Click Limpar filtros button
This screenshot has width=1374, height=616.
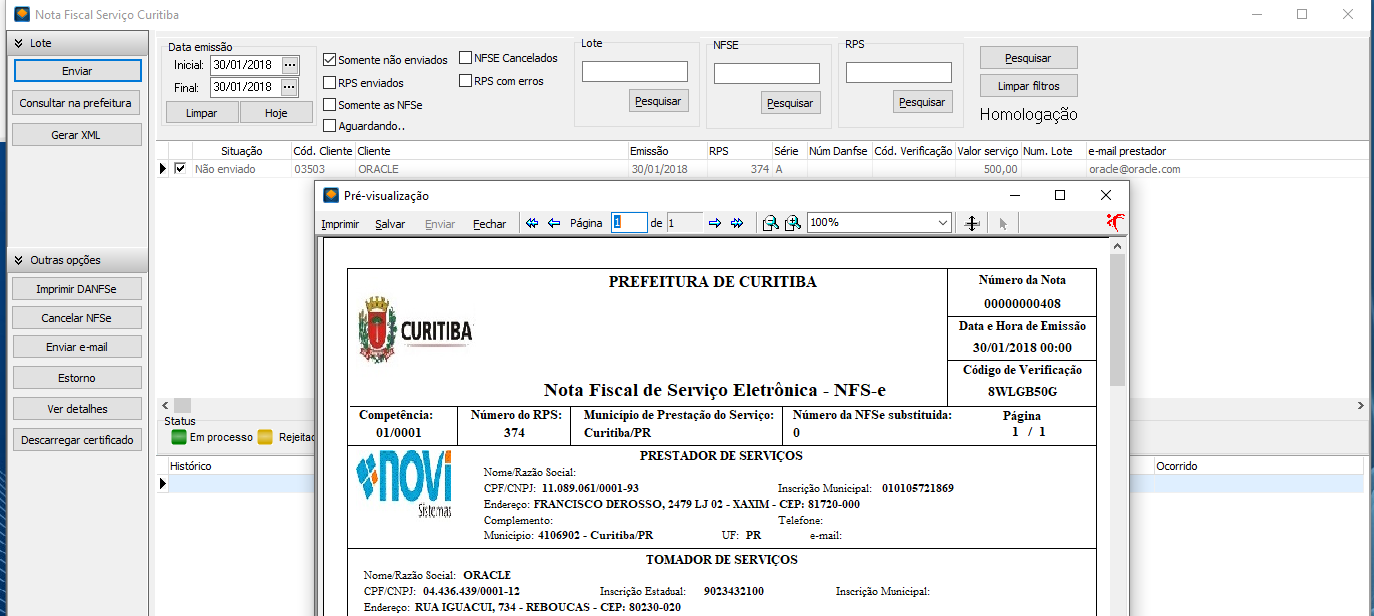[x=1029, y=86]
